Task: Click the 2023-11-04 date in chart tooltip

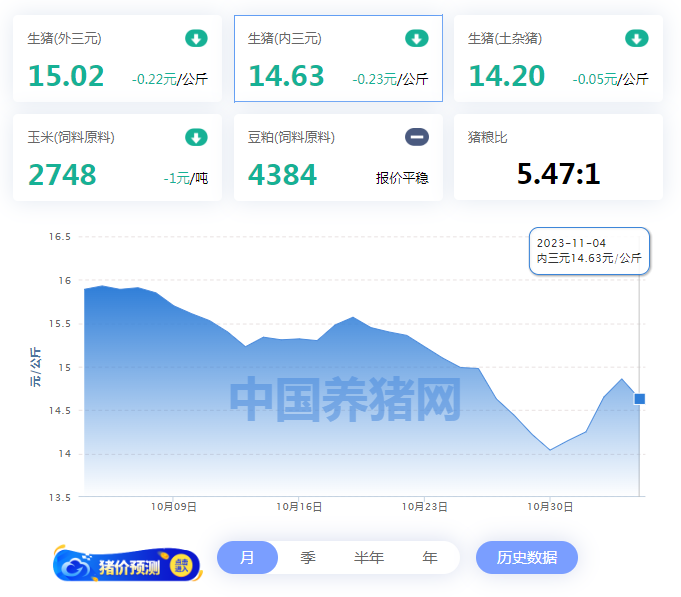Action: [571, 243]
